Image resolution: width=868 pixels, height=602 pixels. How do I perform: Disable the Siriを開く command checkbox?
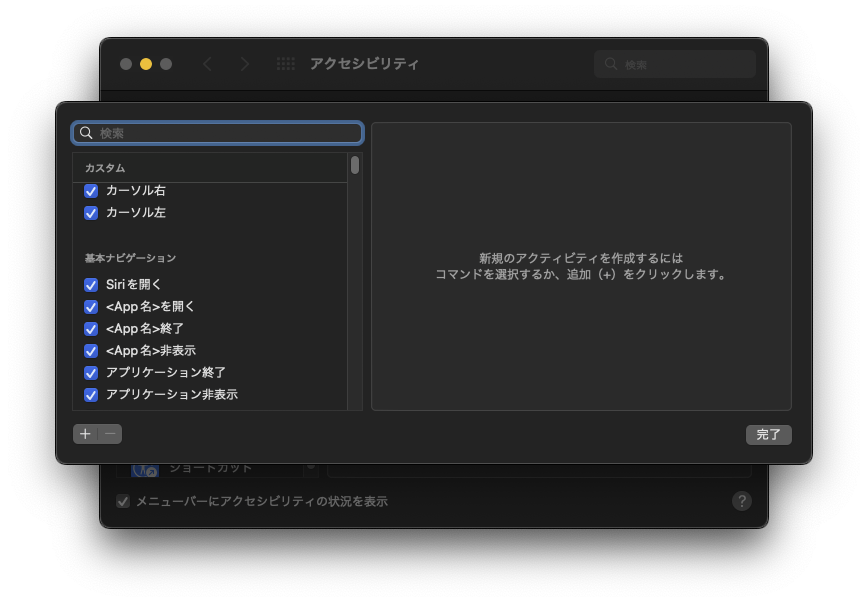coord(91,285)
